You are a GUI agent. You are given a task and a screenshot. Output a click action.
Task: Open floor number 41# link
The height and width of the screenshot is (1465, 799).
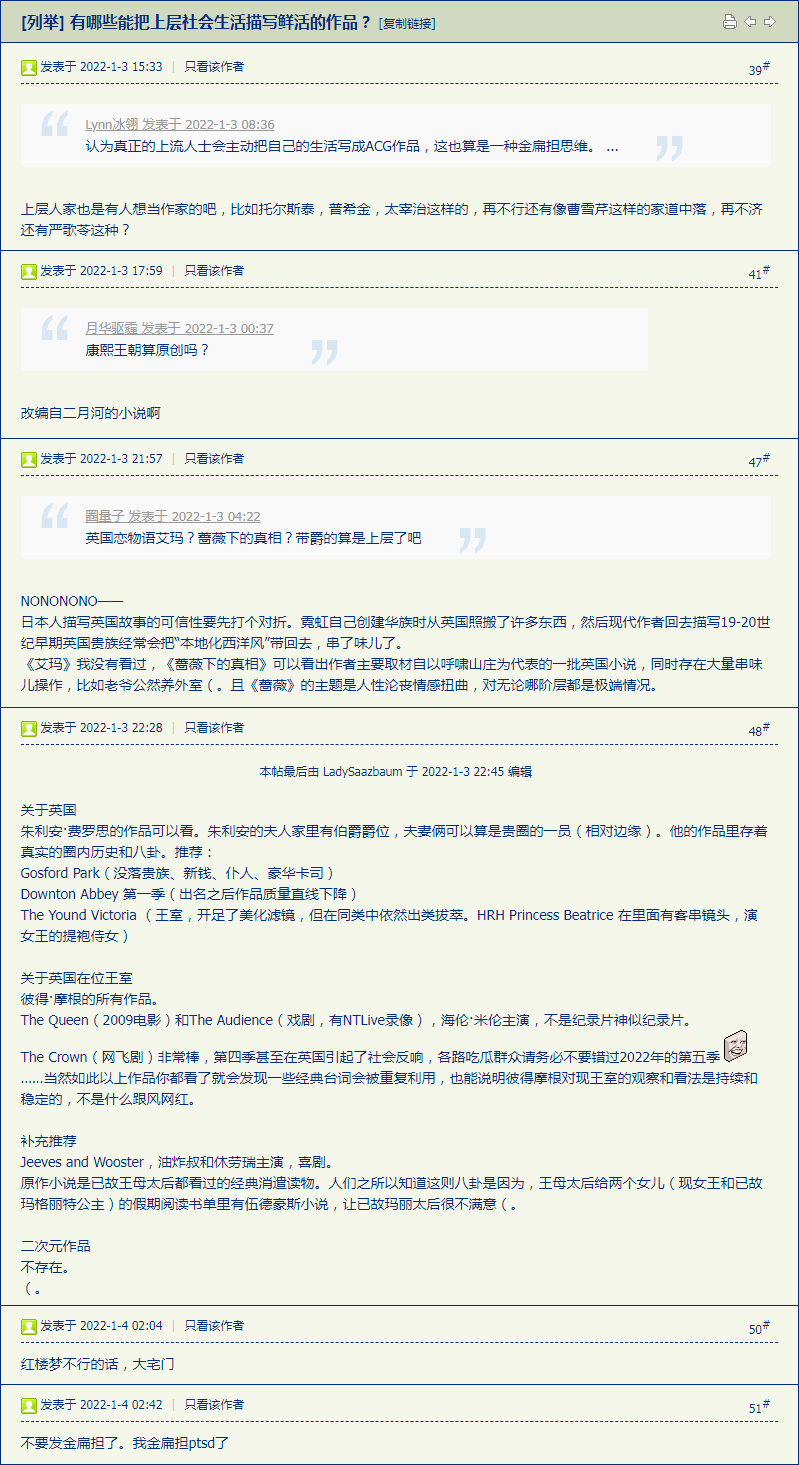(759, 273)
